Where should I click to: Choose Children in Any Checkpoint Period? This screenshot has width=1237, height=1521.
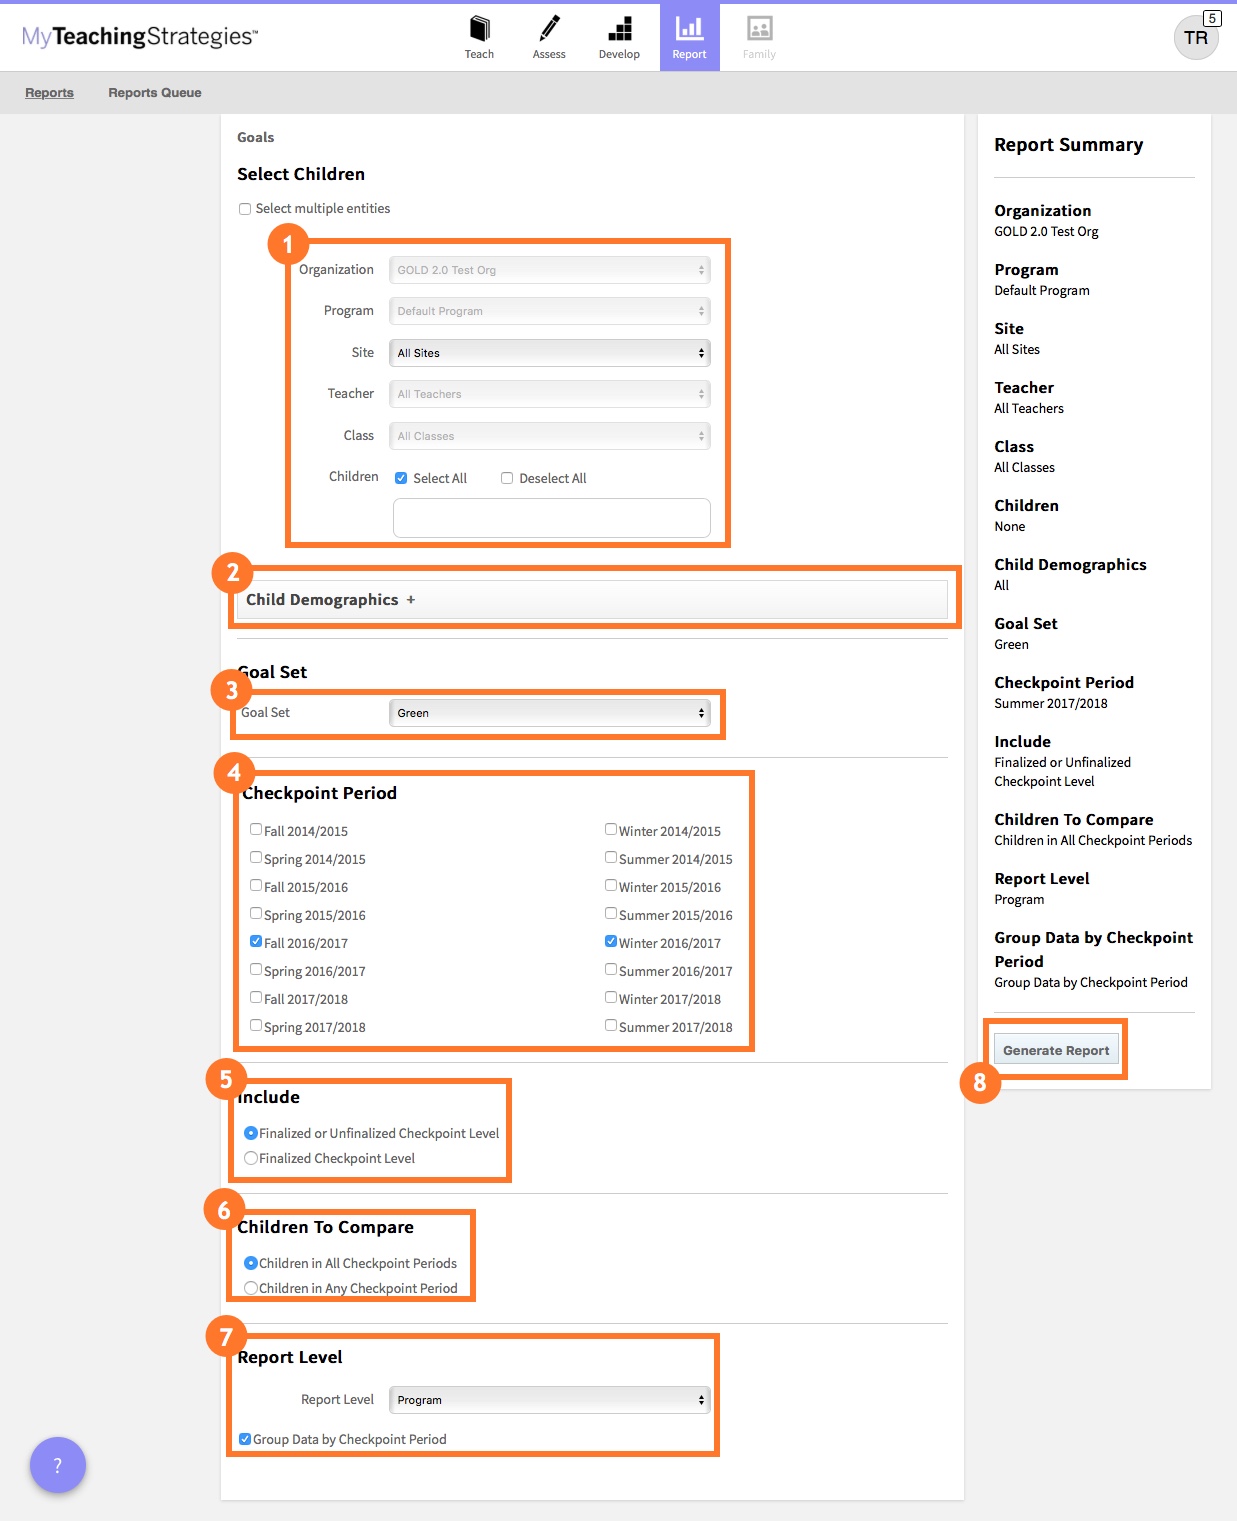click(251, 1288)
